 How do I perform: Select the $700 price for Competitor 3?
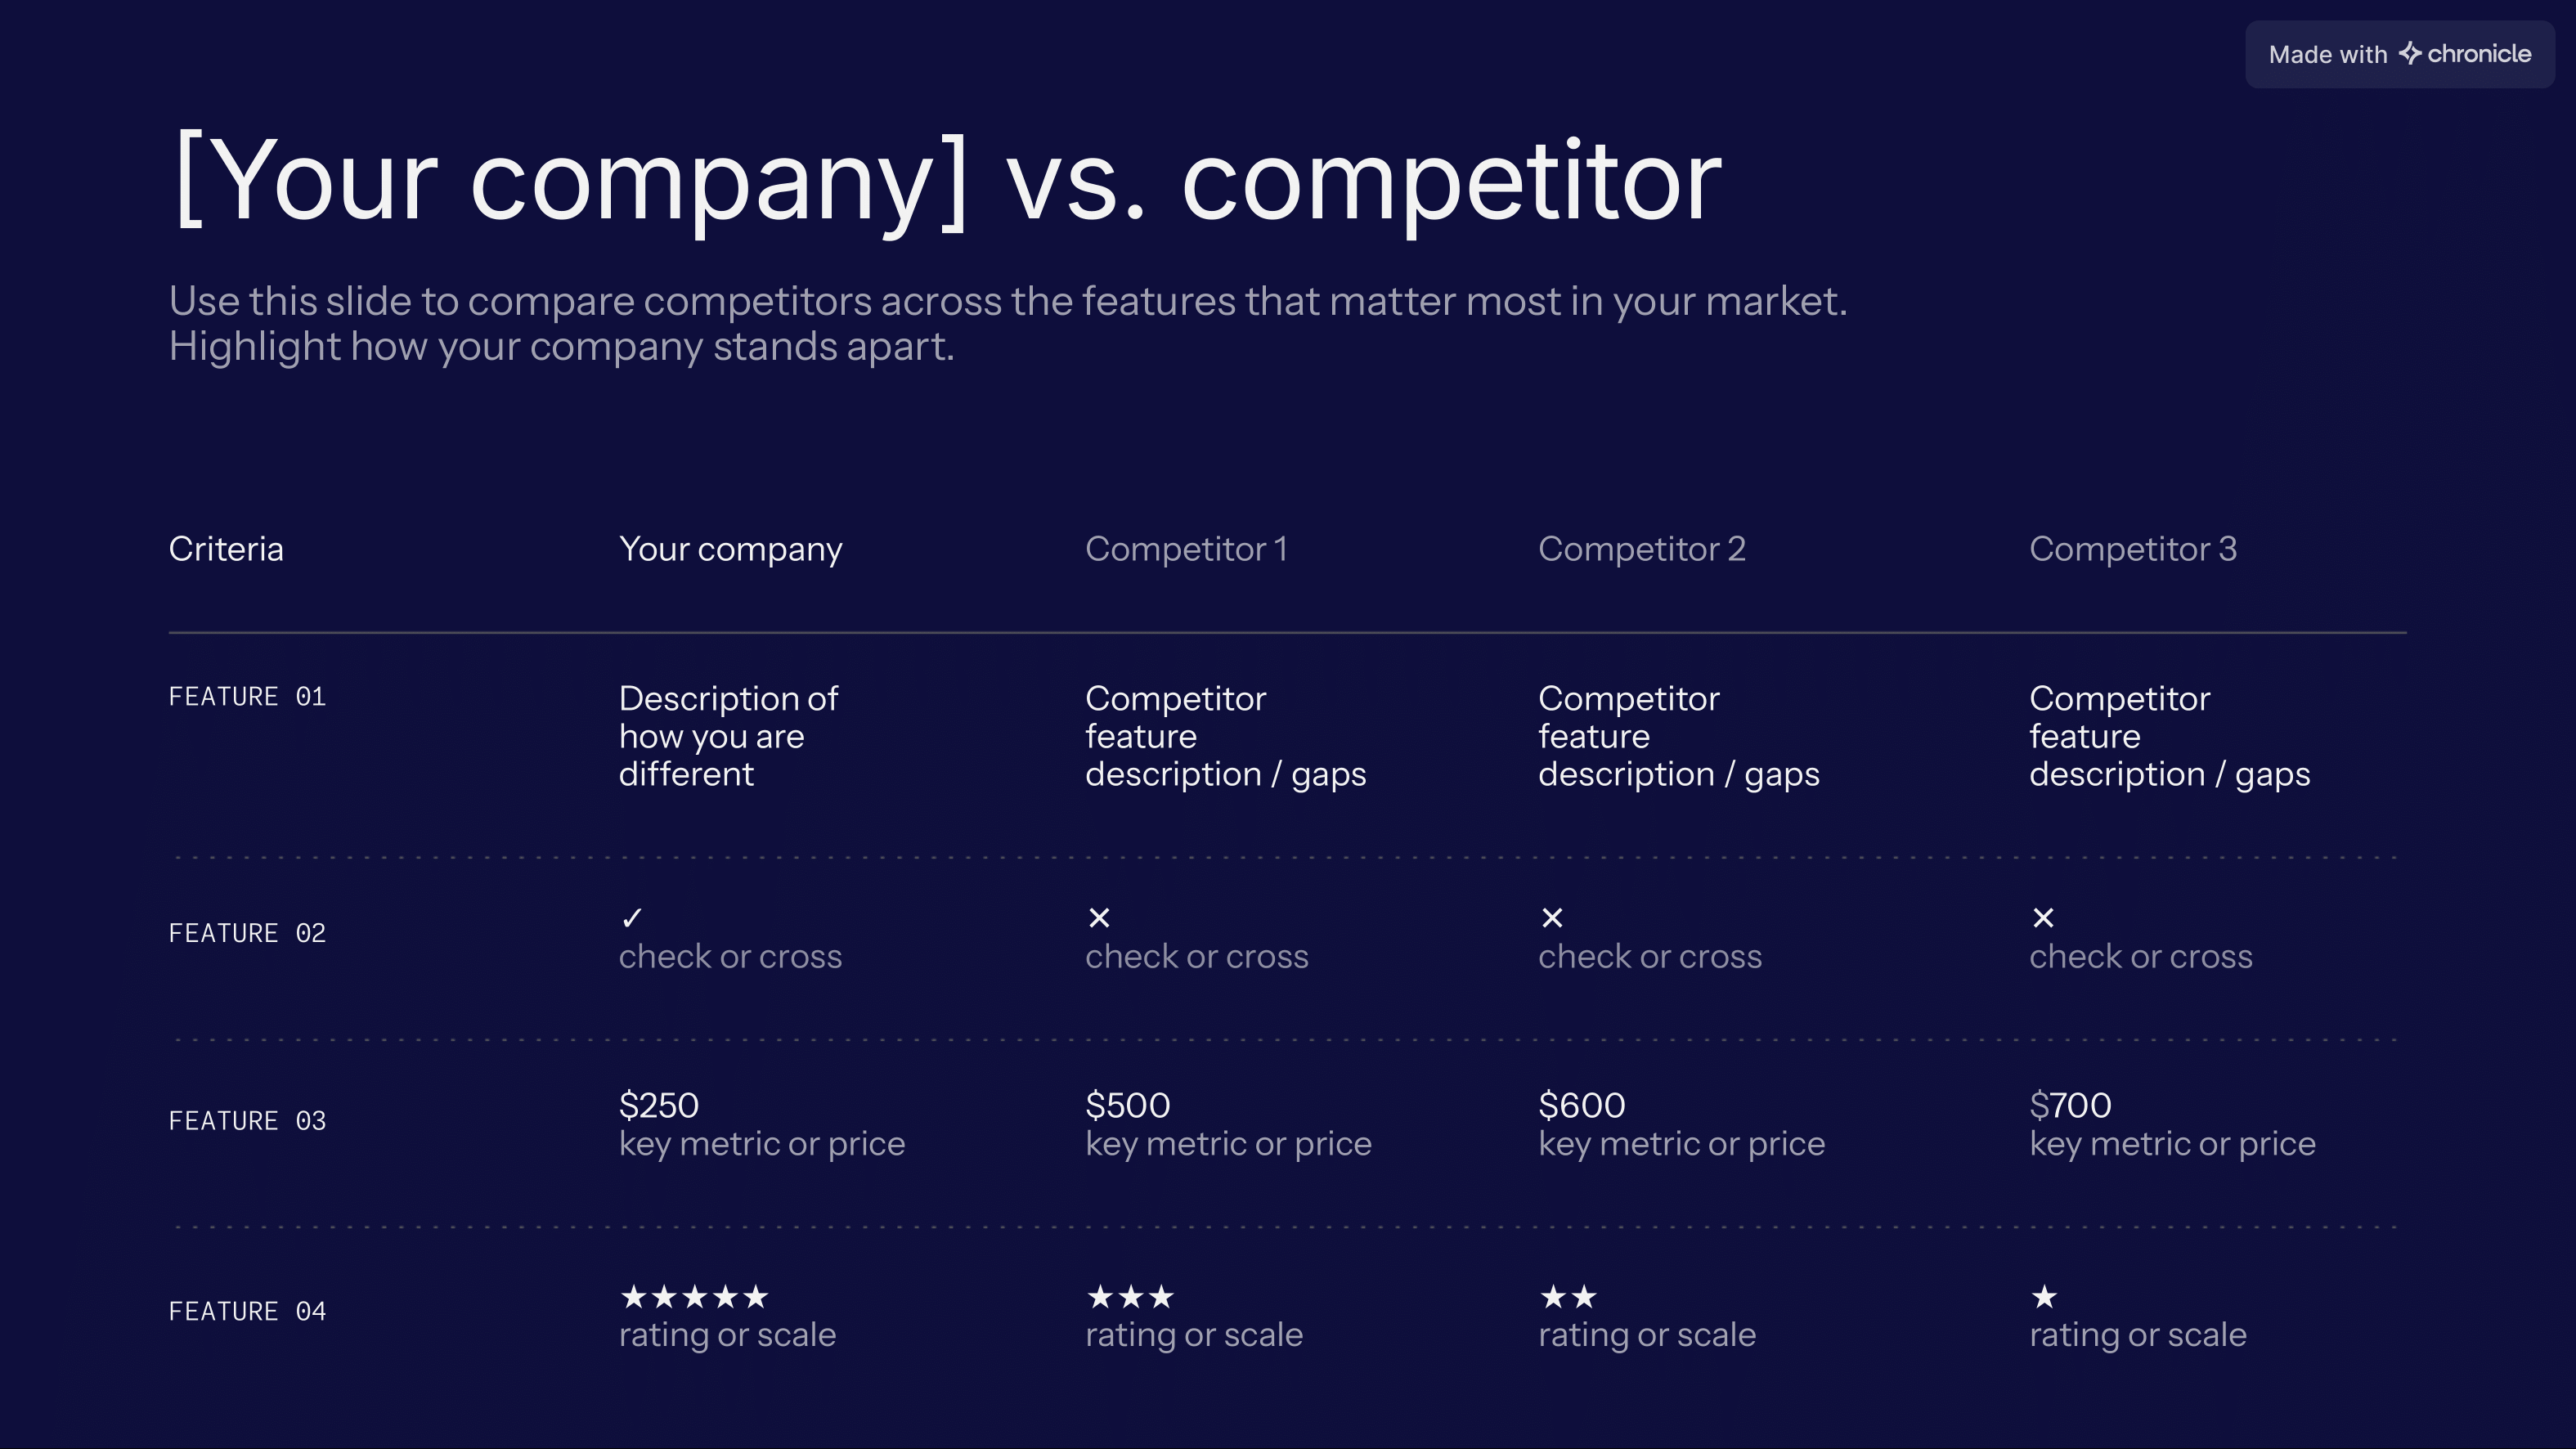2070,1105
